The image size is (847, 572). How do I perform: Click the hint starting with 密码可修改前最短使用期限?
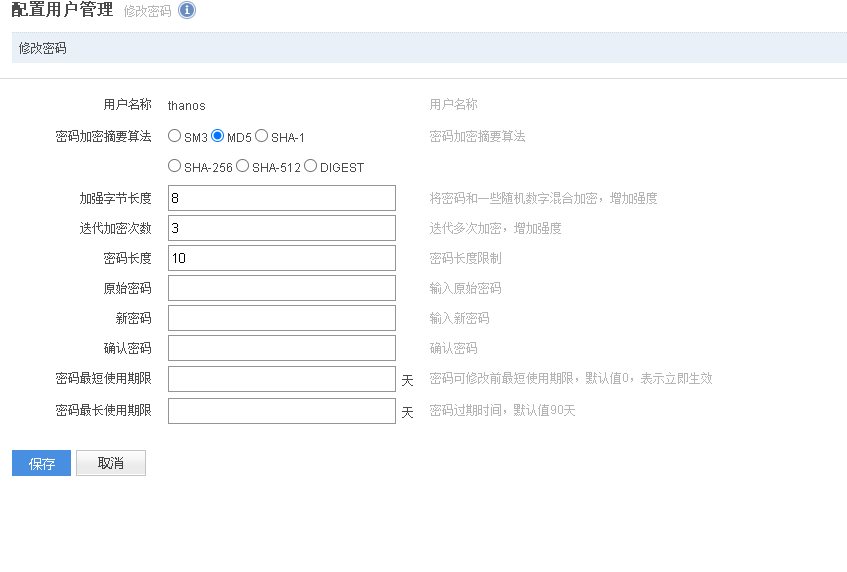(x=571, y=378)
